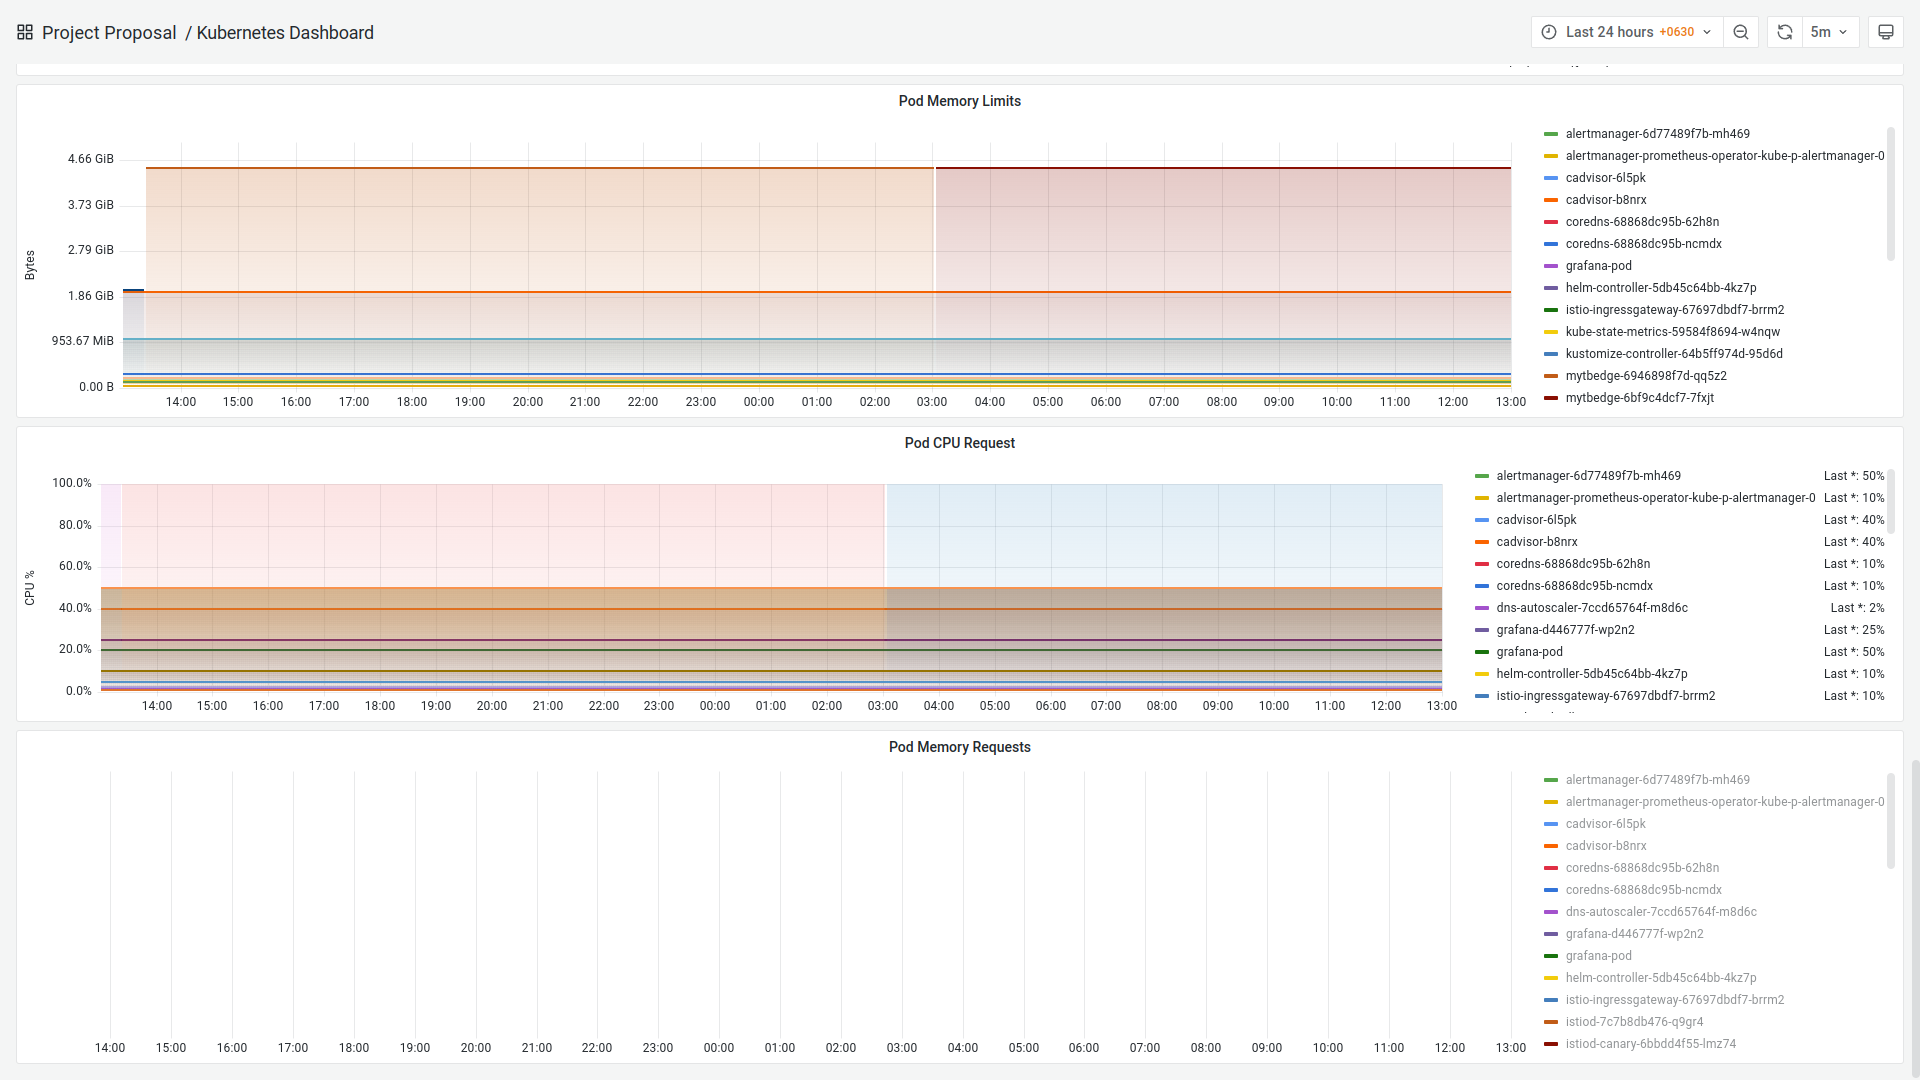Screen dimensions: 1920x1080
Task: Click the zoom out time range icon
Action: tap(1741, 32)
